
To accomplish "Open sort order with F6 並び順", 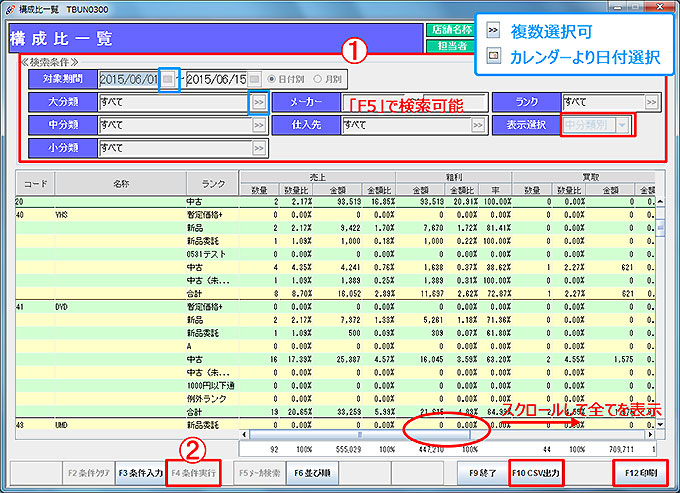I will click(x=312, y=473).
